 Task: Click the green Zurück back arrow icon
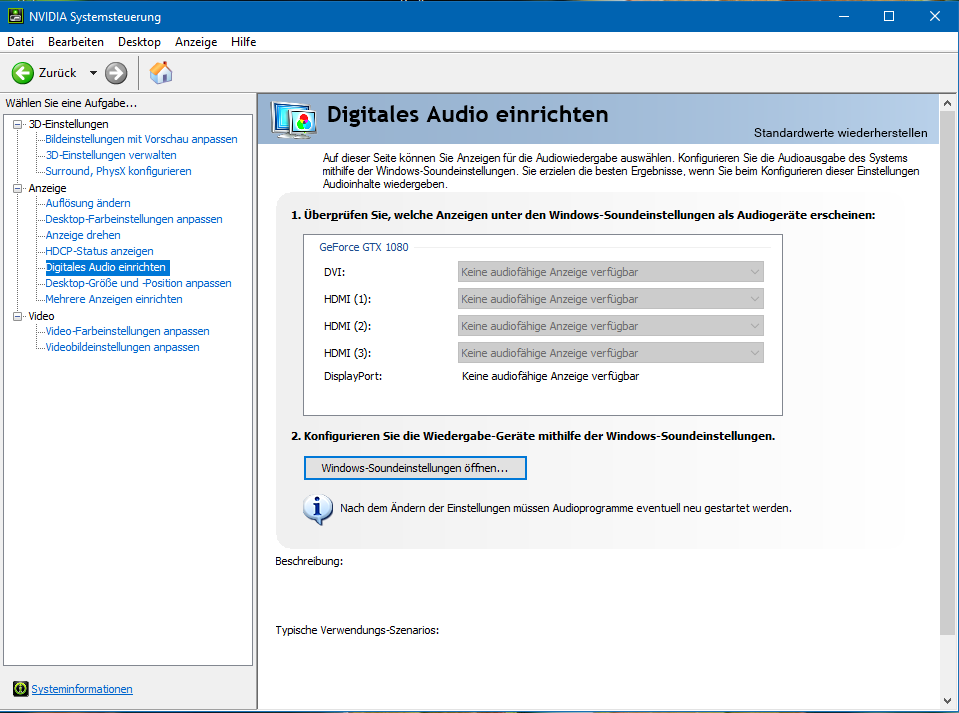[x=22, y=73]
